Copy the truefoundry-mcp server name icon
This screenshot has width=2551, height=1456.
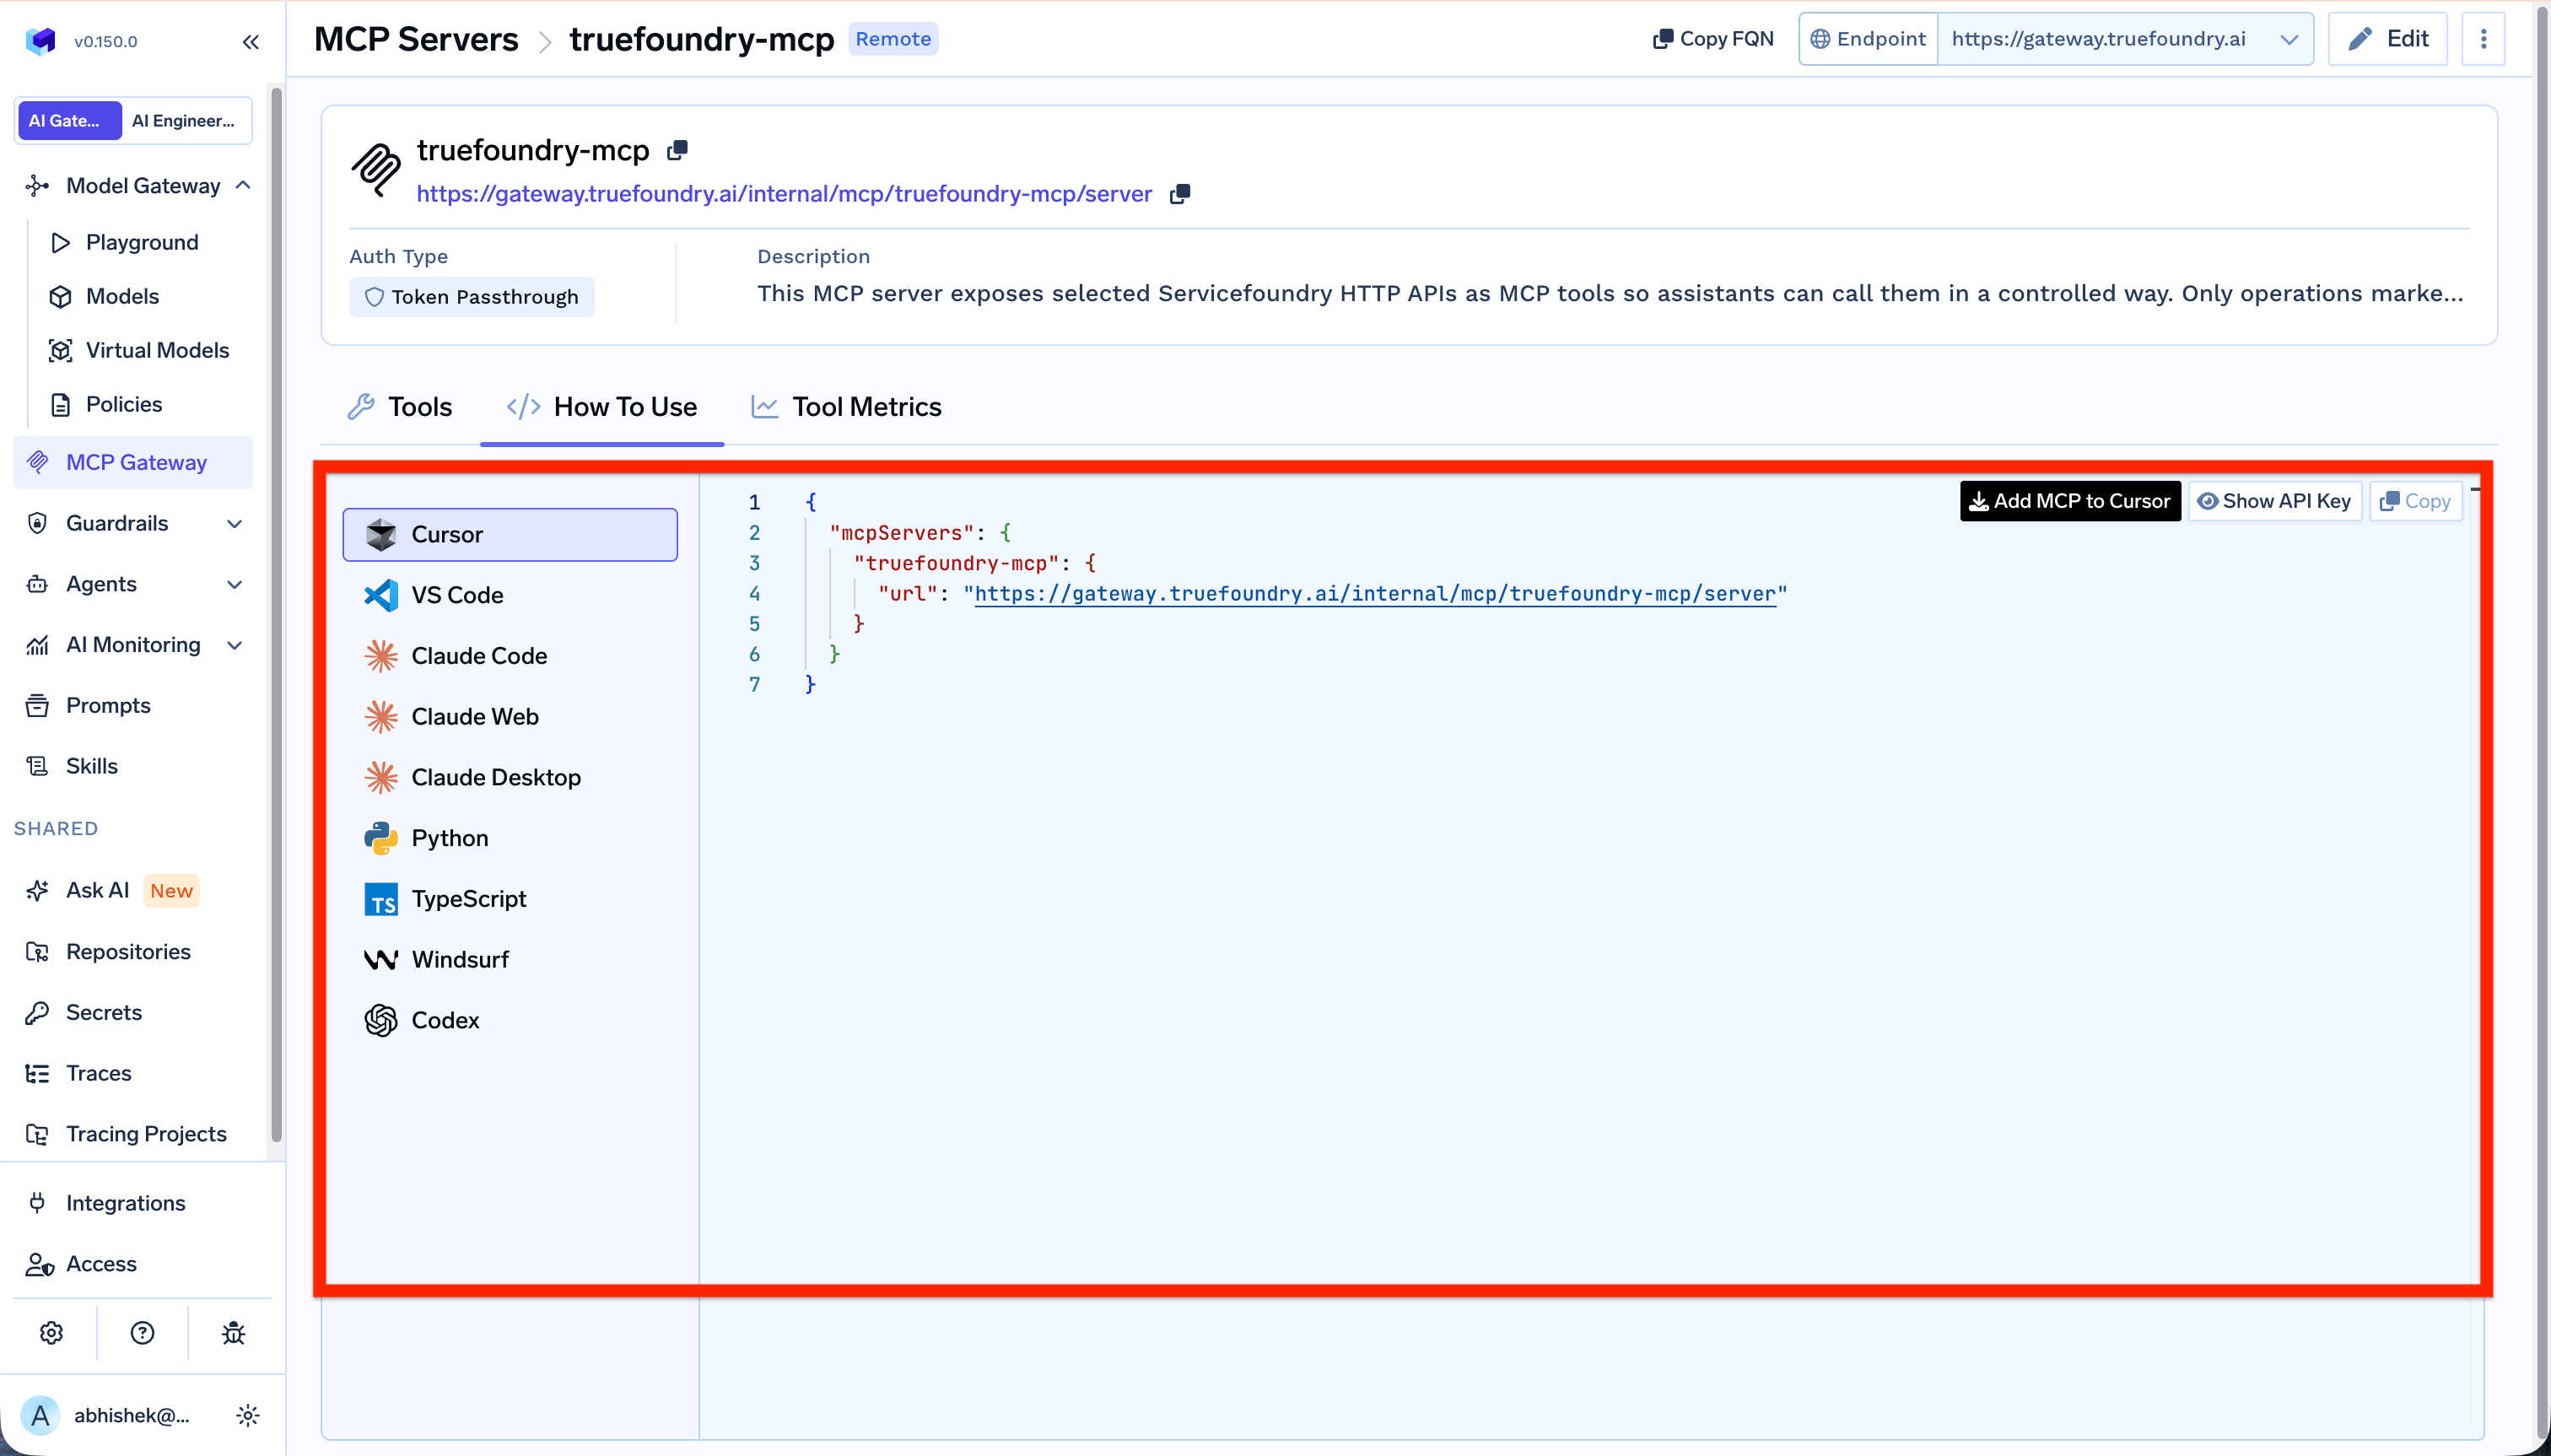(x=677, y=150)
